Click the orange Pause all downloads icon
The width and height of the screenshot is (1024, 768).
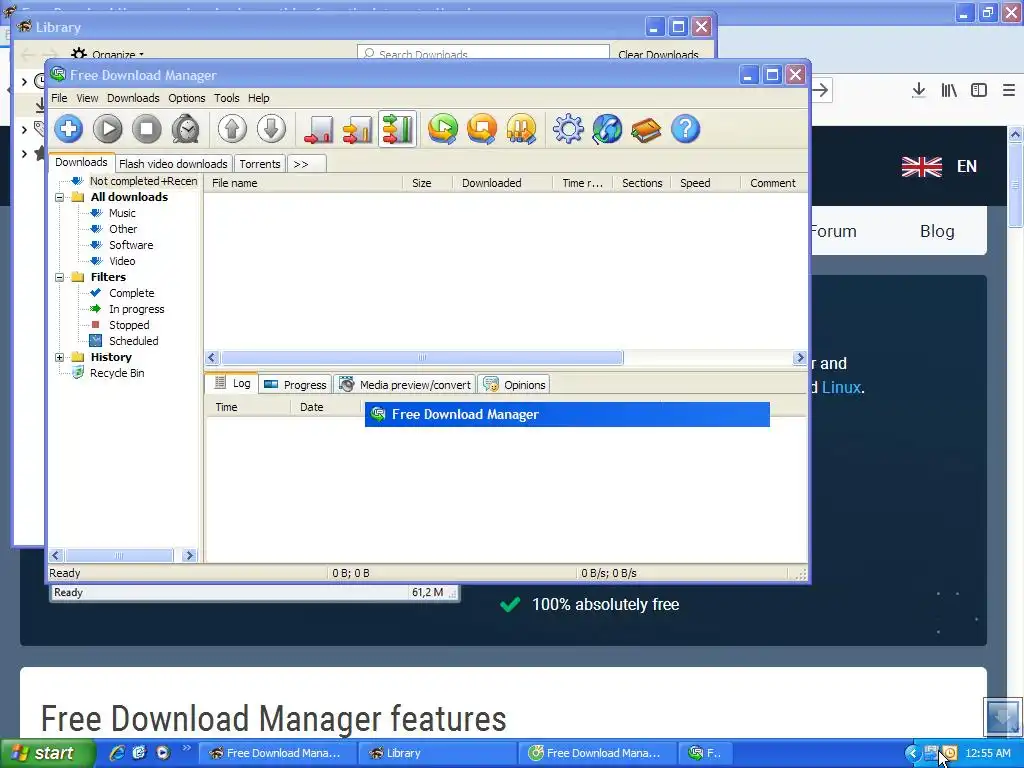(x=521, y=129)
